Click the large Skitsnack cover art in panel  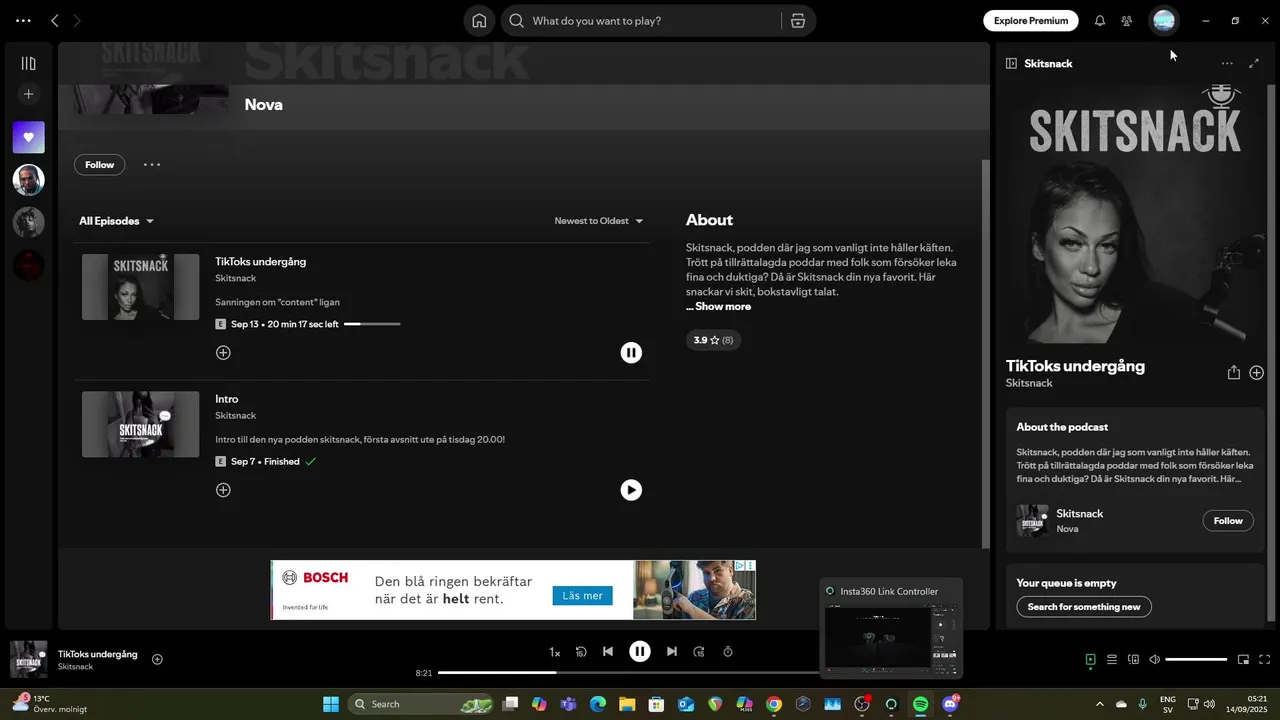pyautogui.click(x=1135, y=214)
